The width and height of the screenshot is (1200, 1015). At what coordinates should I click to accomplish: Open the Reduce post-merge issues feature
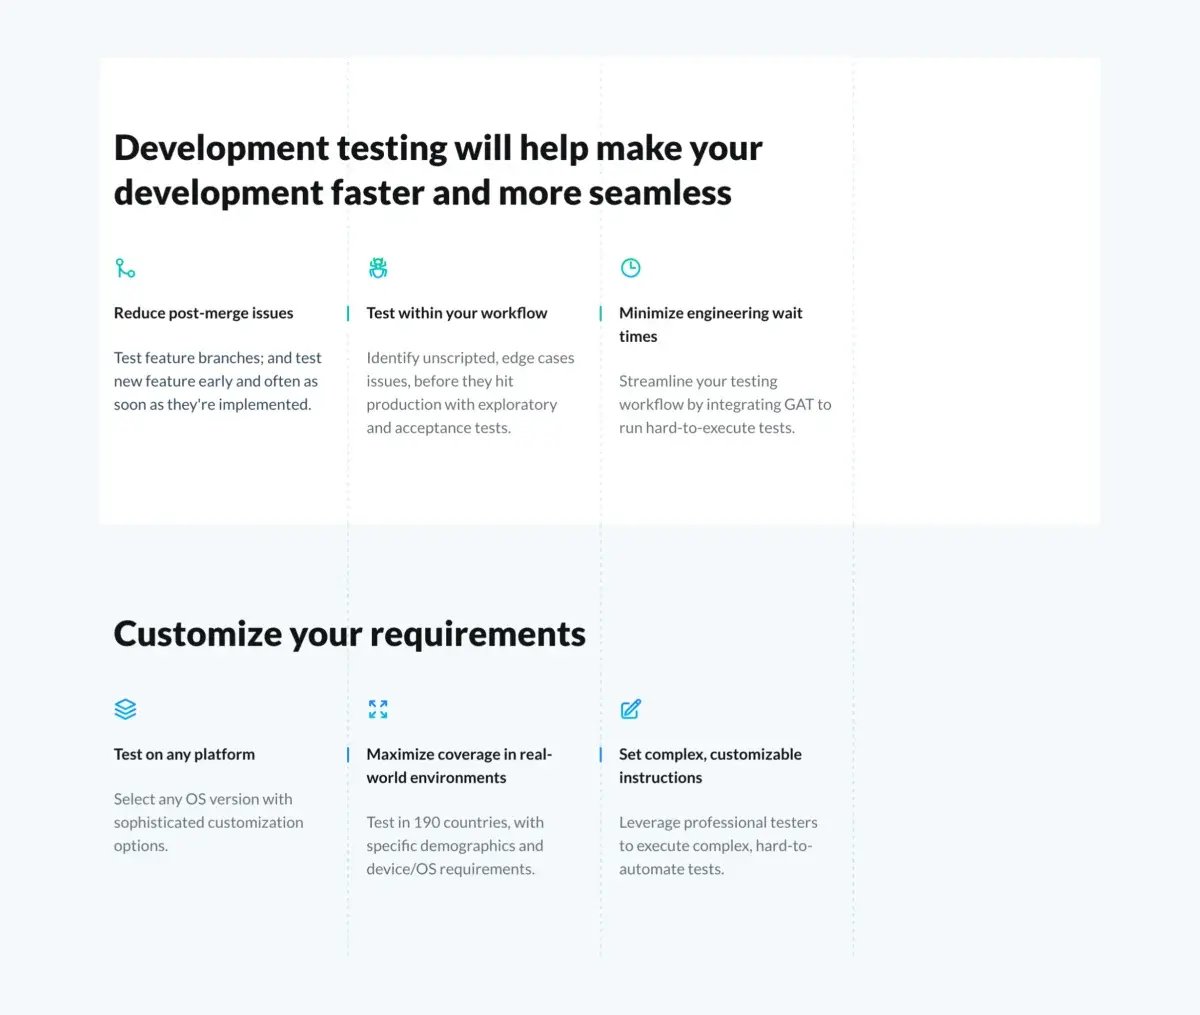click(x=203, y=313)
